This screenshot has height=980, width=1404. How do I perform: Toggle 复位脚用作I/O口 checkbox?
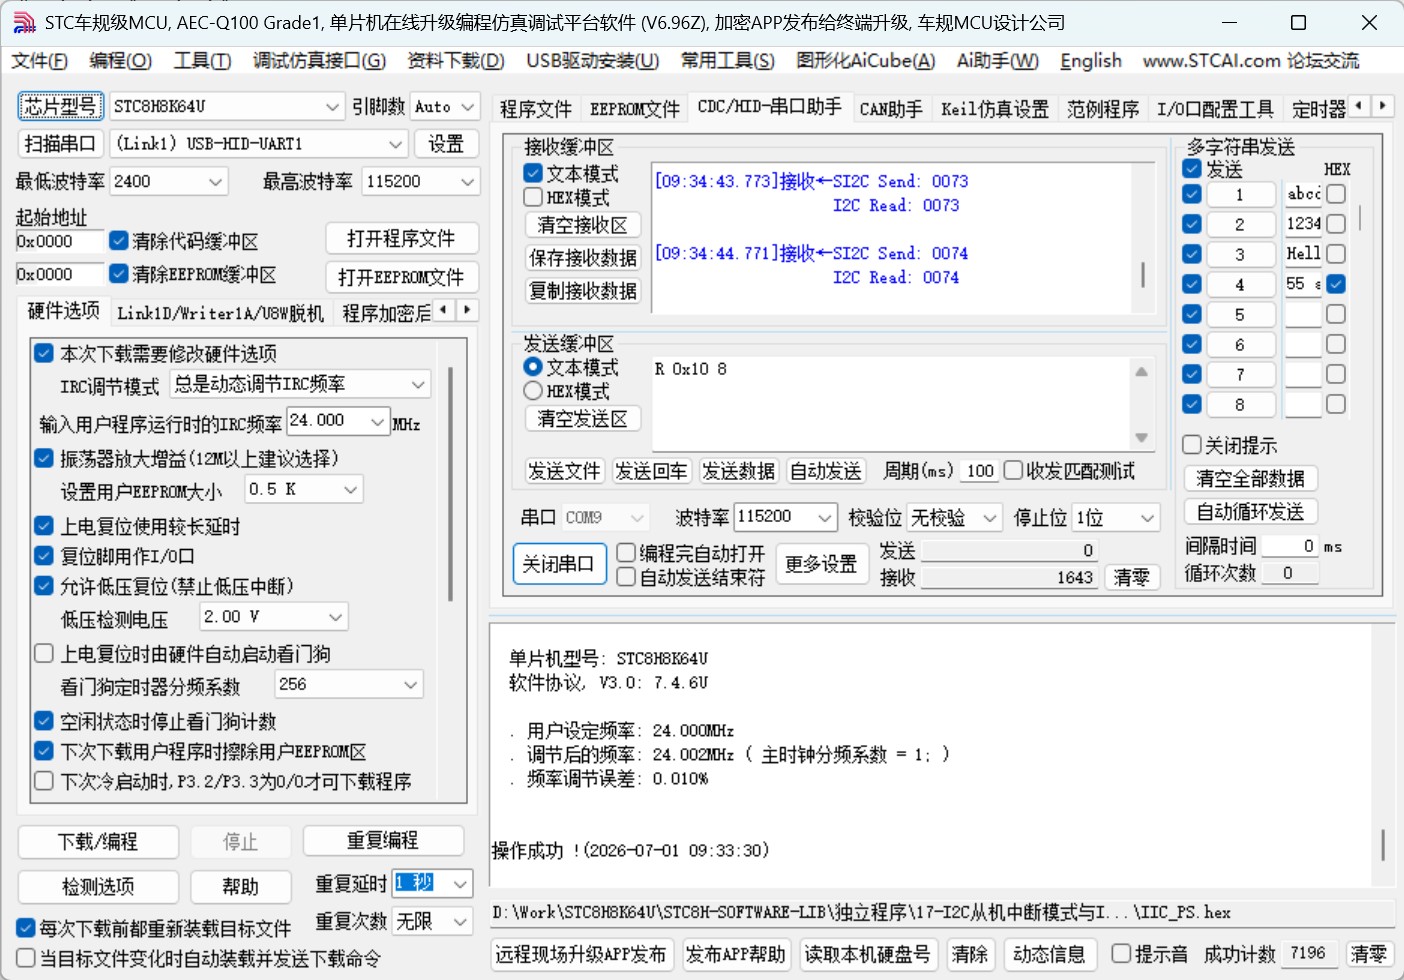(x=44, y=556)
